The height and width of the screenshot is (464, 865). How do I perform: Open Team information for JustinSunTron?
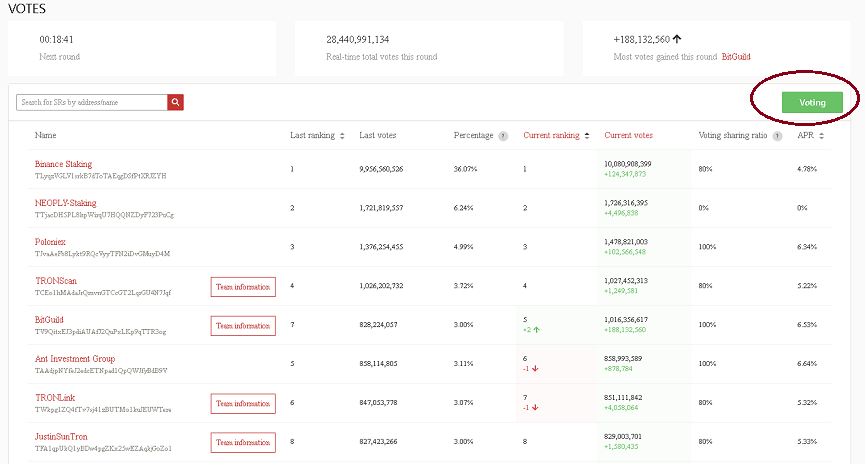point(243,442)
